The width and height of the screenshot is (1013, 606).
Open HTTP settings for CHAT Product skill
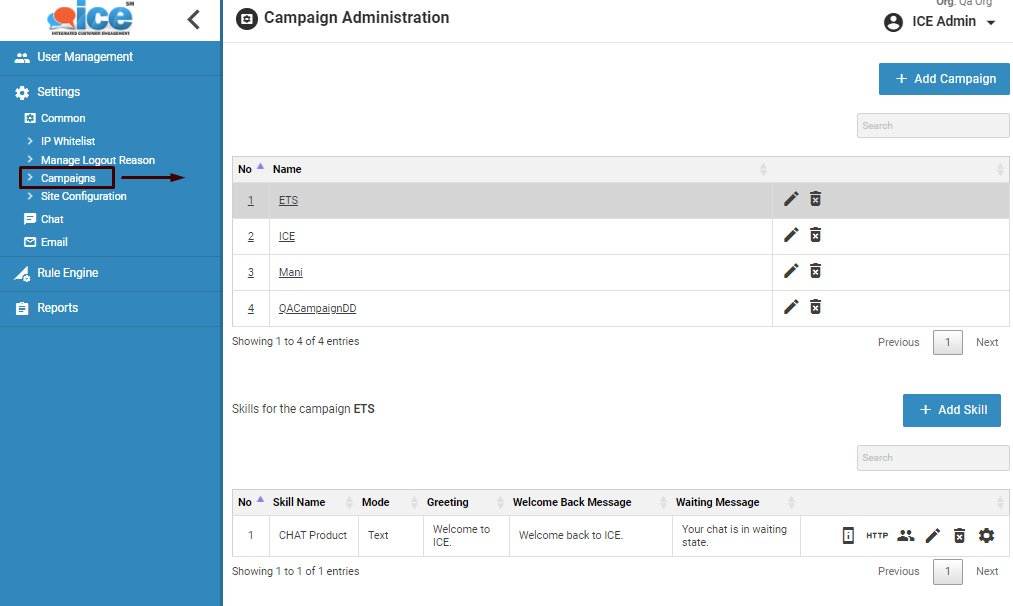click(877, 536)
